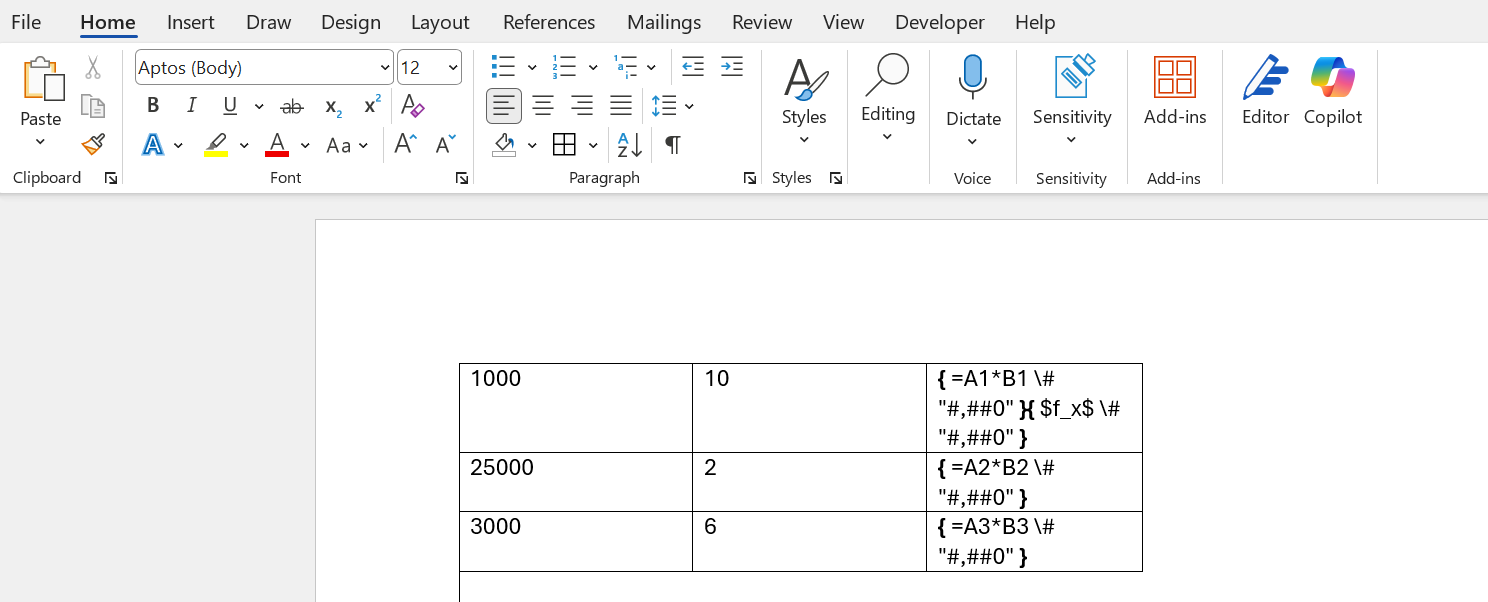The width and height of the screenshot is (1488, 602).
Task: Open the font size dropdown
Action: pyautogui.click(x=453, y=68)
